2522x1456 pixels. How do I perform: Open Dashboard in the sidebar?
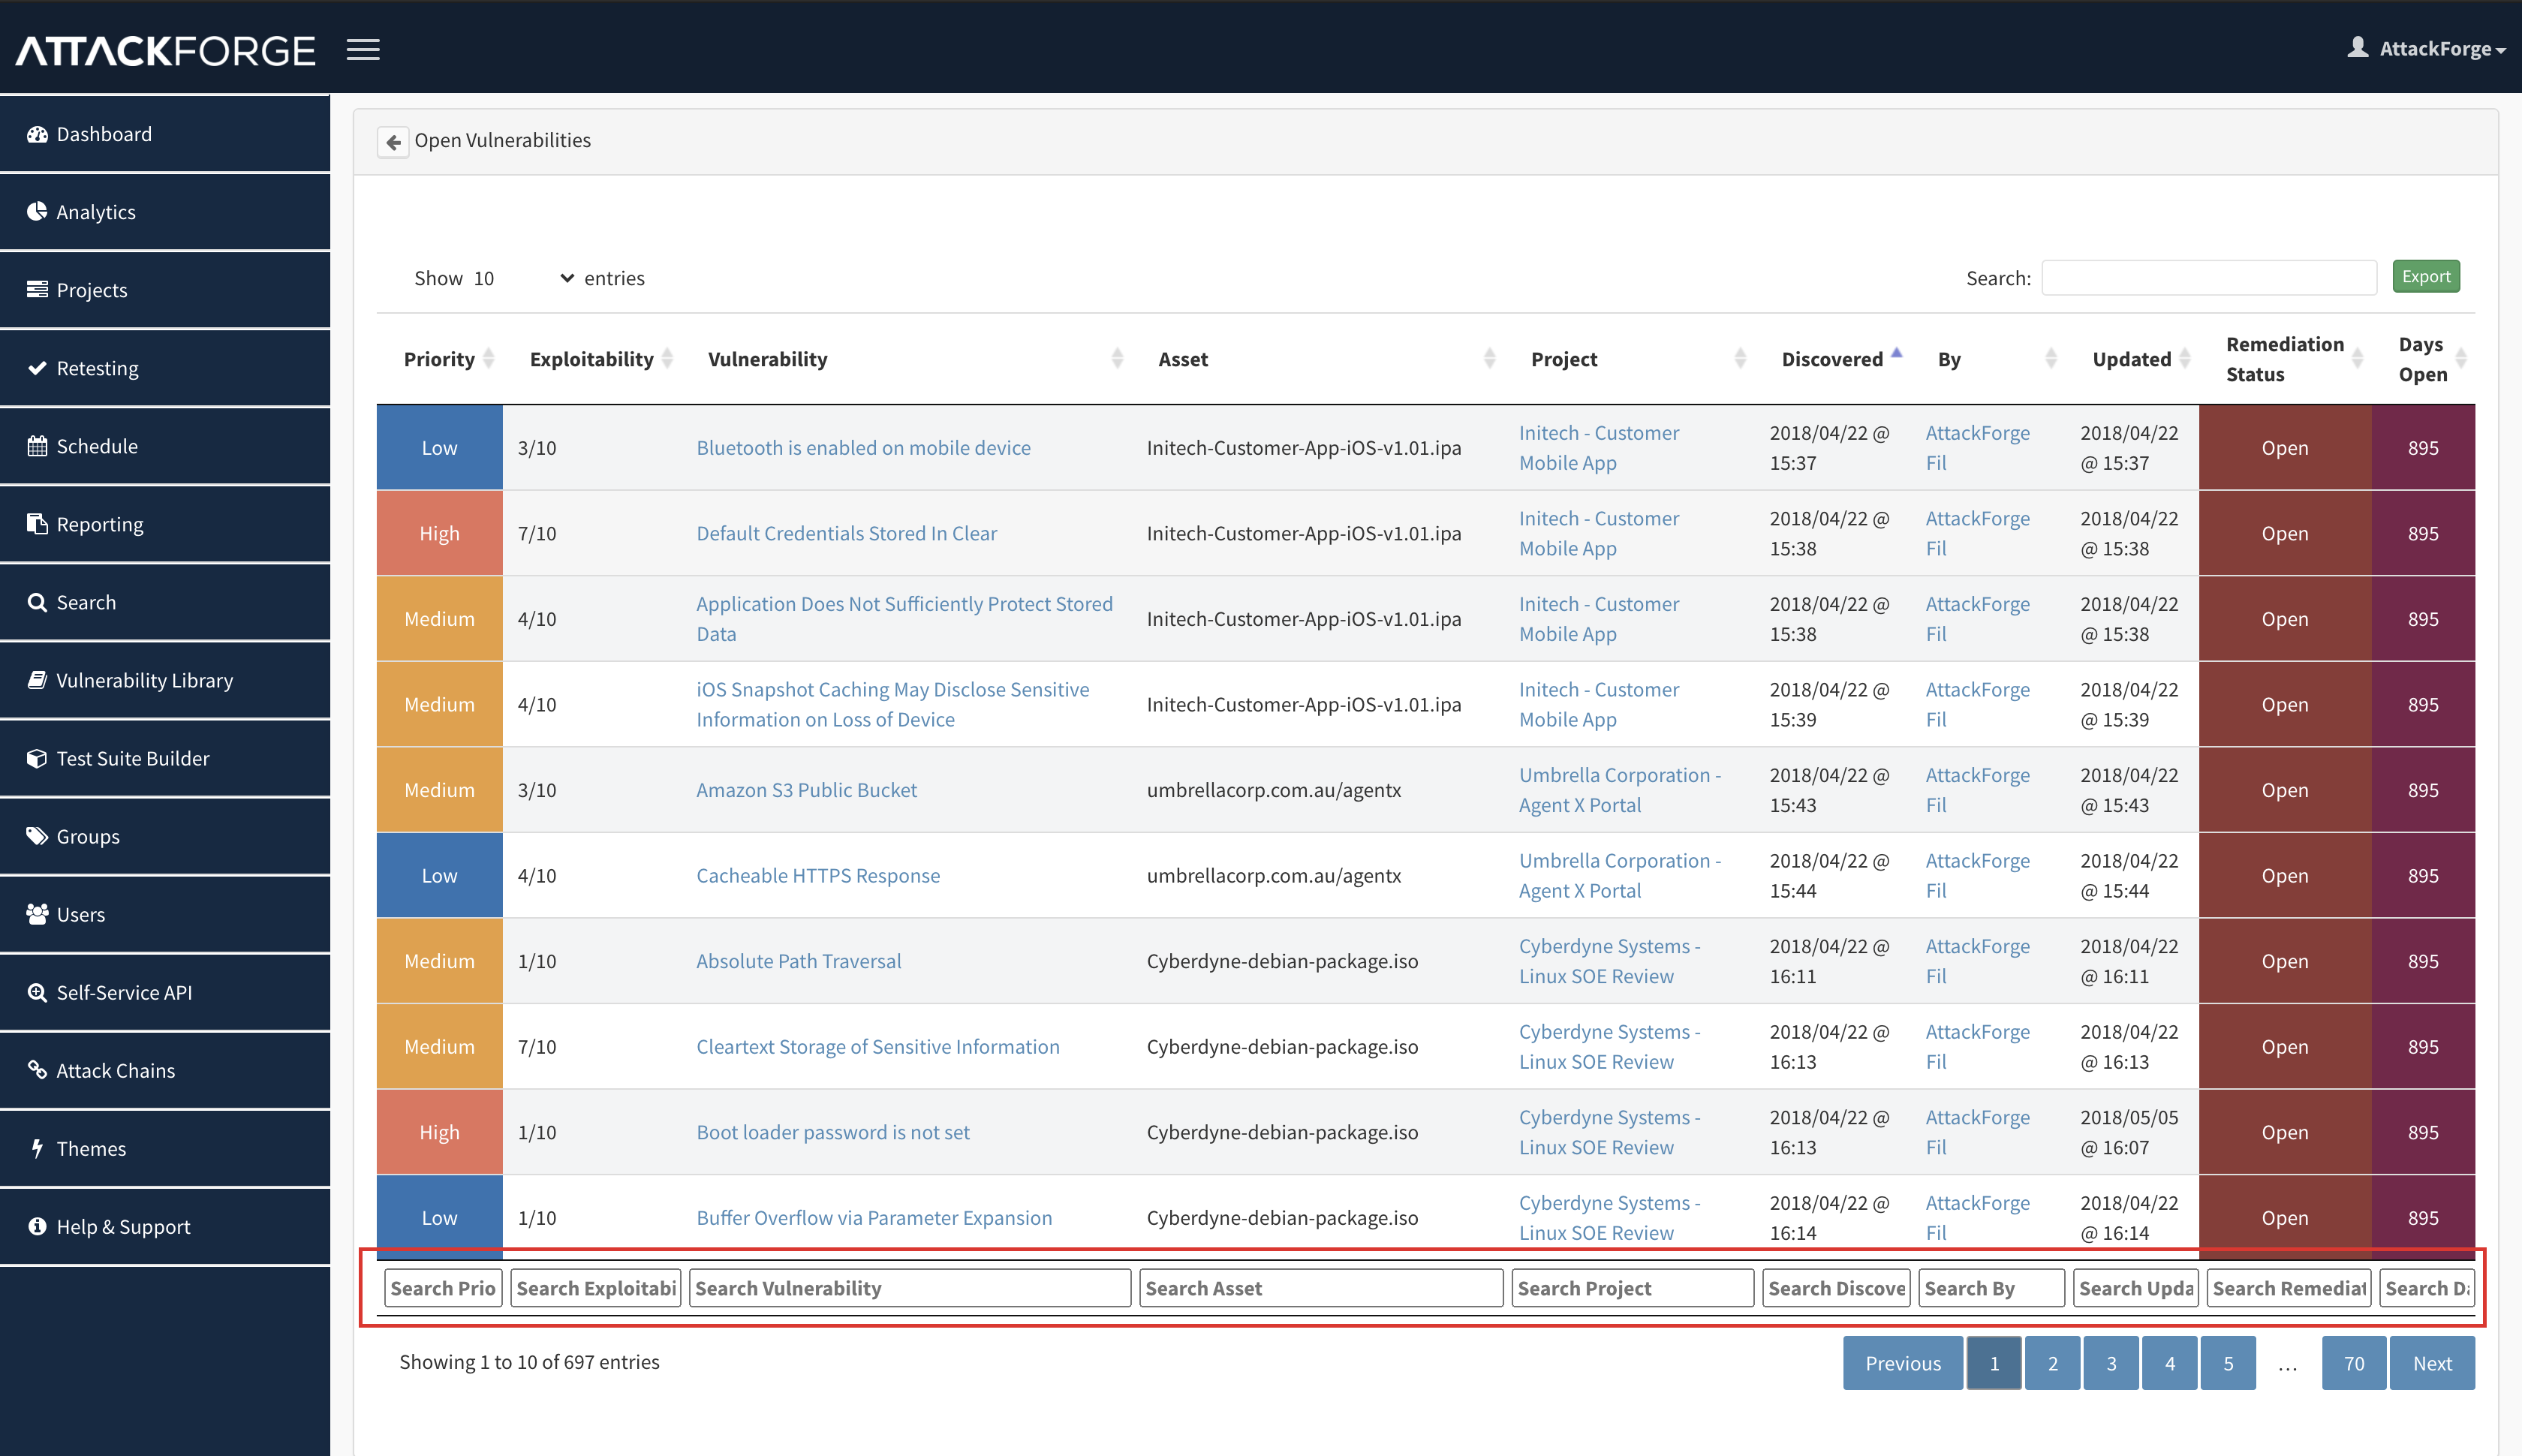(165, 134)
